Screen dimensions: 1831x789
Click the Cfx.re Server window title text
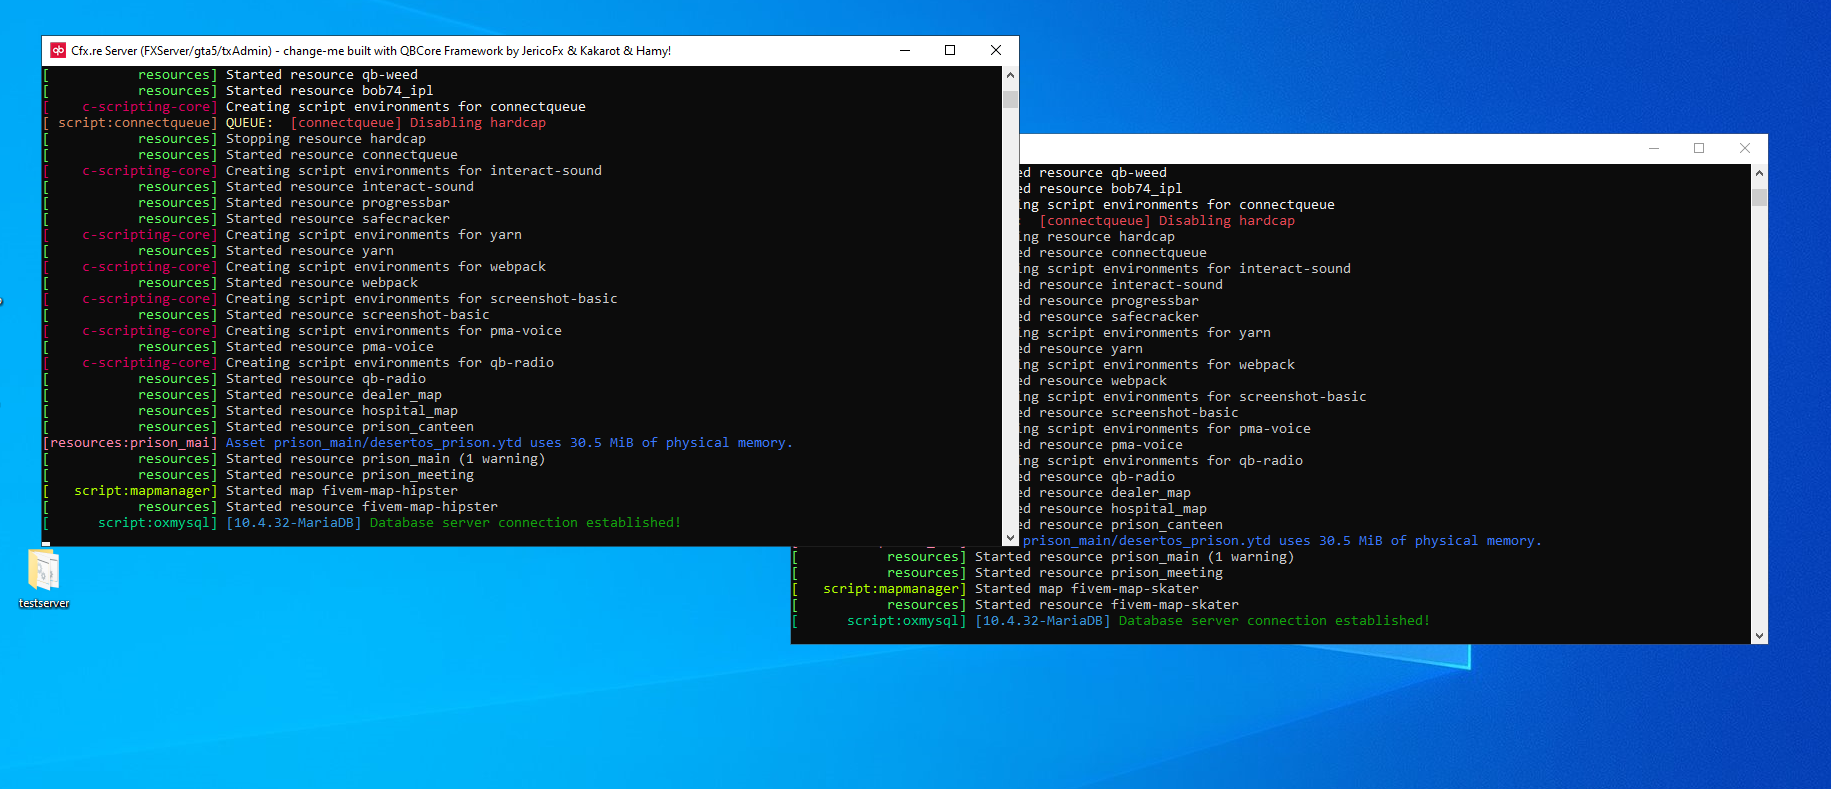click(371, 51)
